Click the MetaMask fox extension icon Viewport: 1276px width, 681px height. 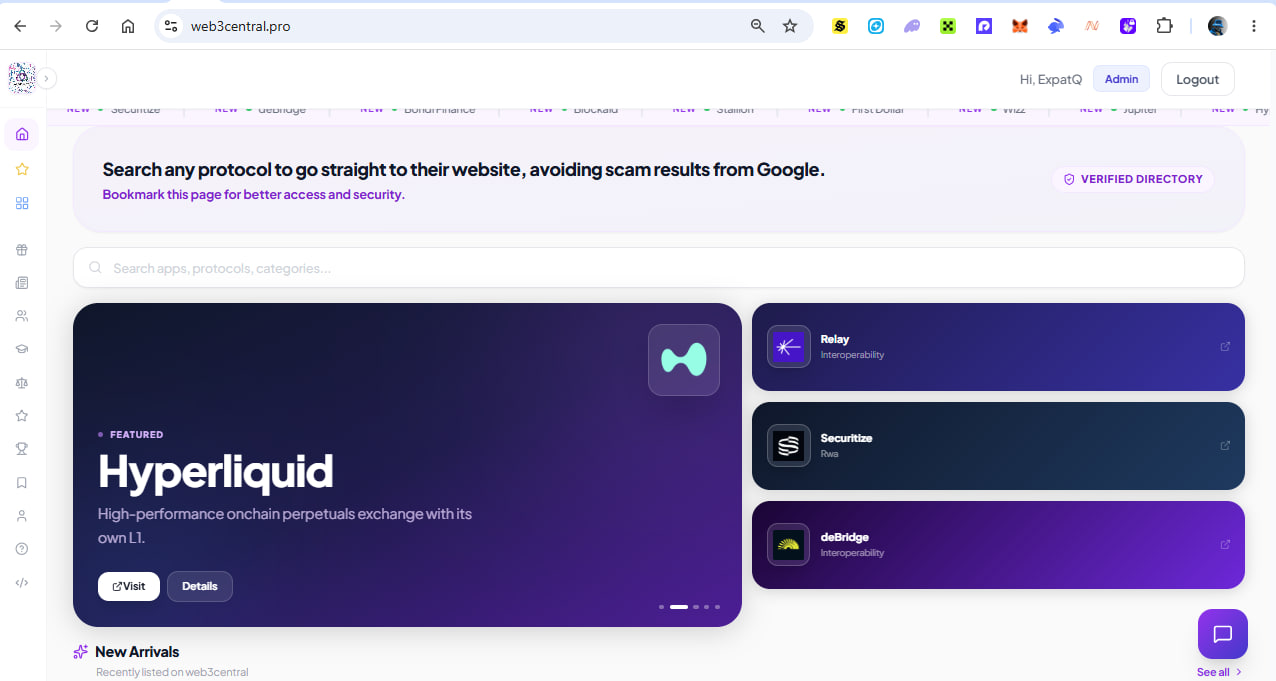1020,26
